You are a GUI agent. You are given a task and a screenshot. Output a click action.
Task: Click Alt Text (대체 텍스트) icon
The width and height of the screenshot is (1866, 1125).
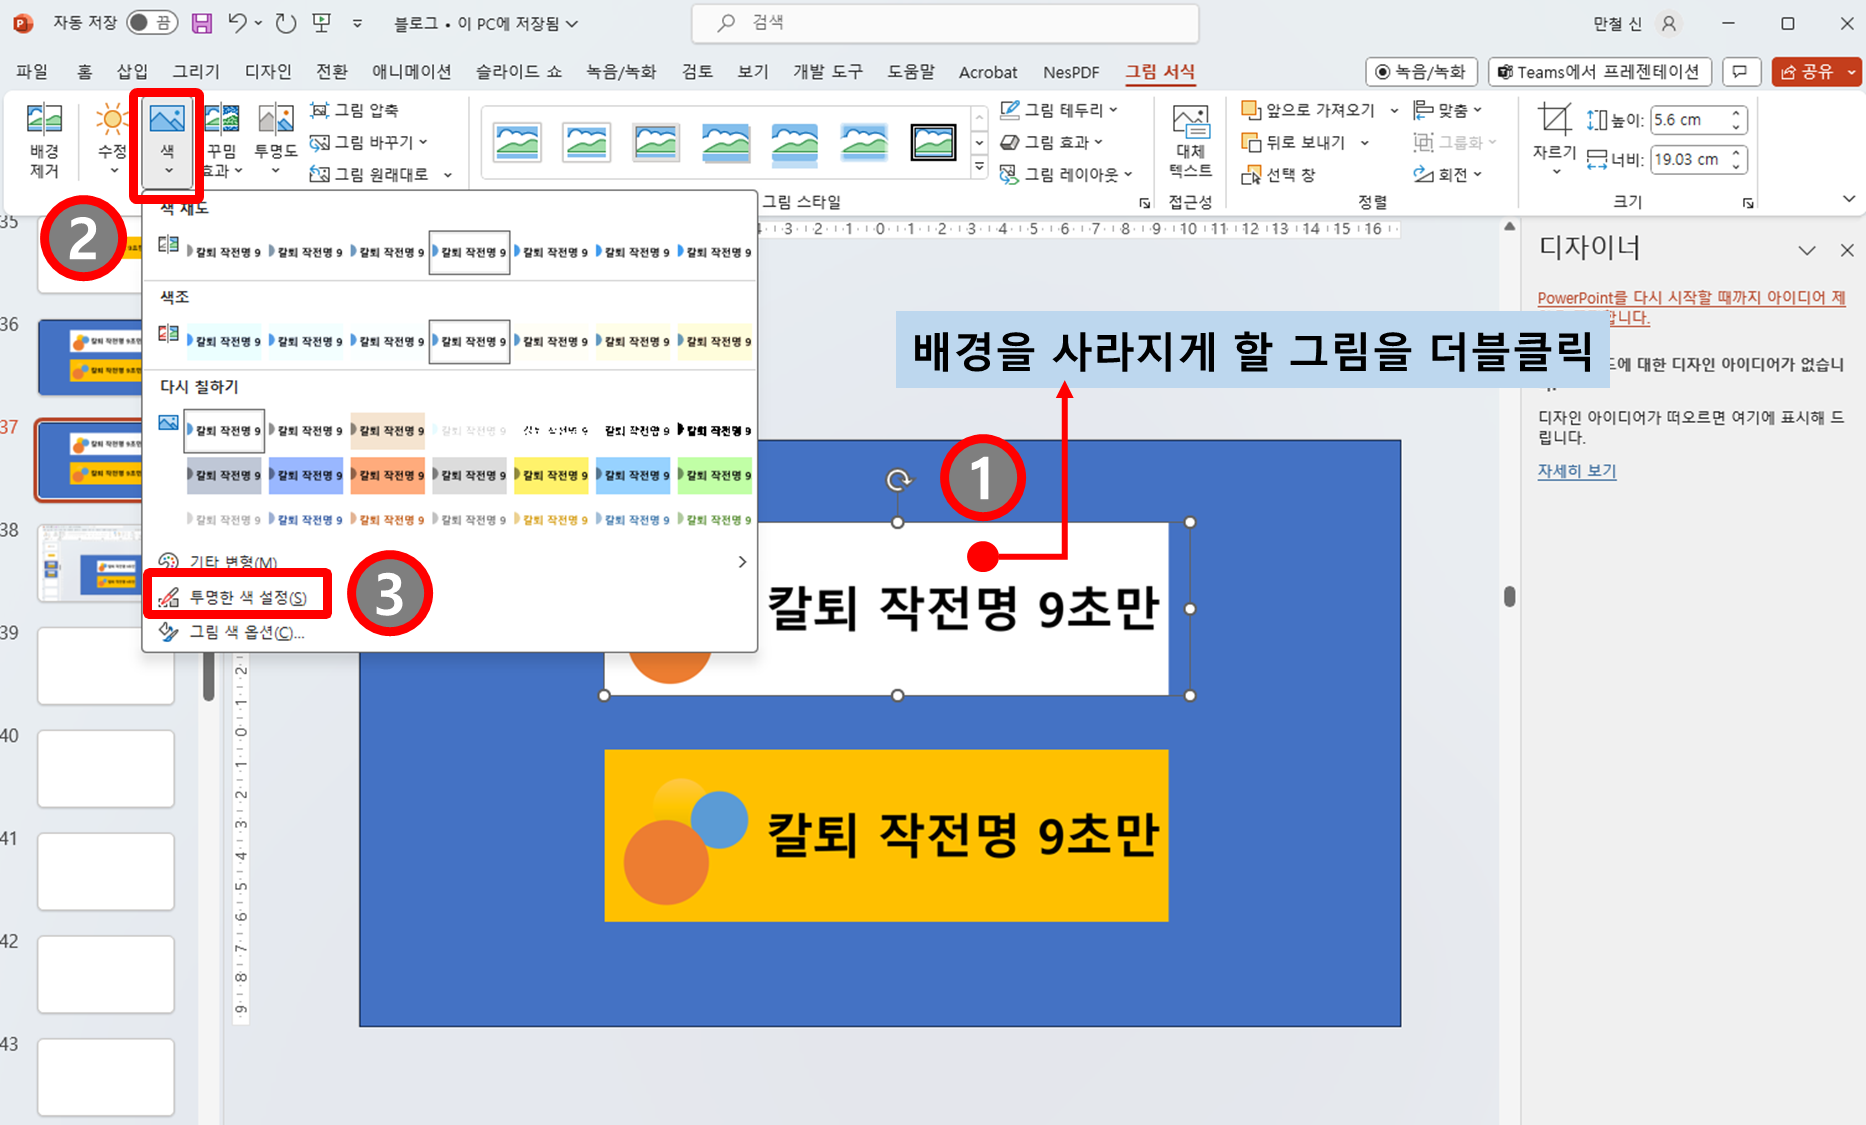(1190, 140)
